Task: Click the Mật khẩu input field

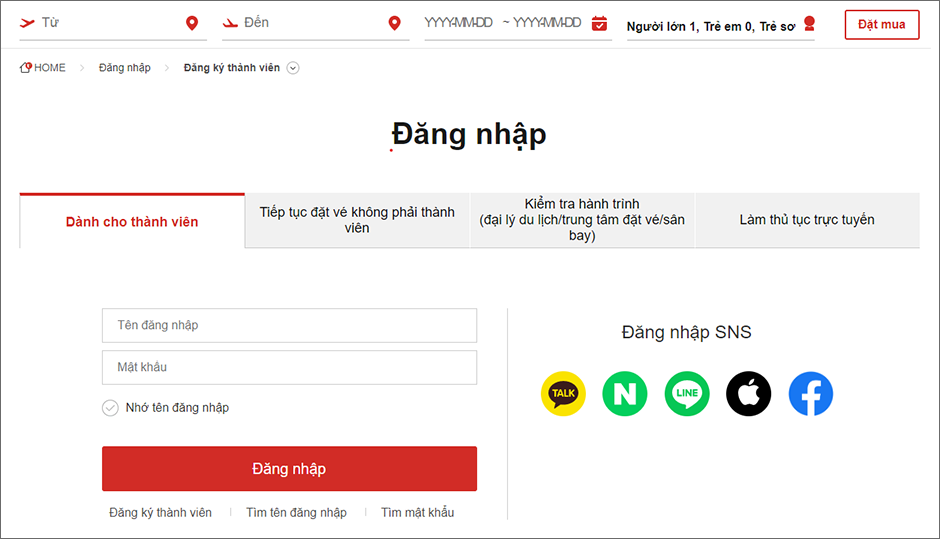Action: (289, 367)
